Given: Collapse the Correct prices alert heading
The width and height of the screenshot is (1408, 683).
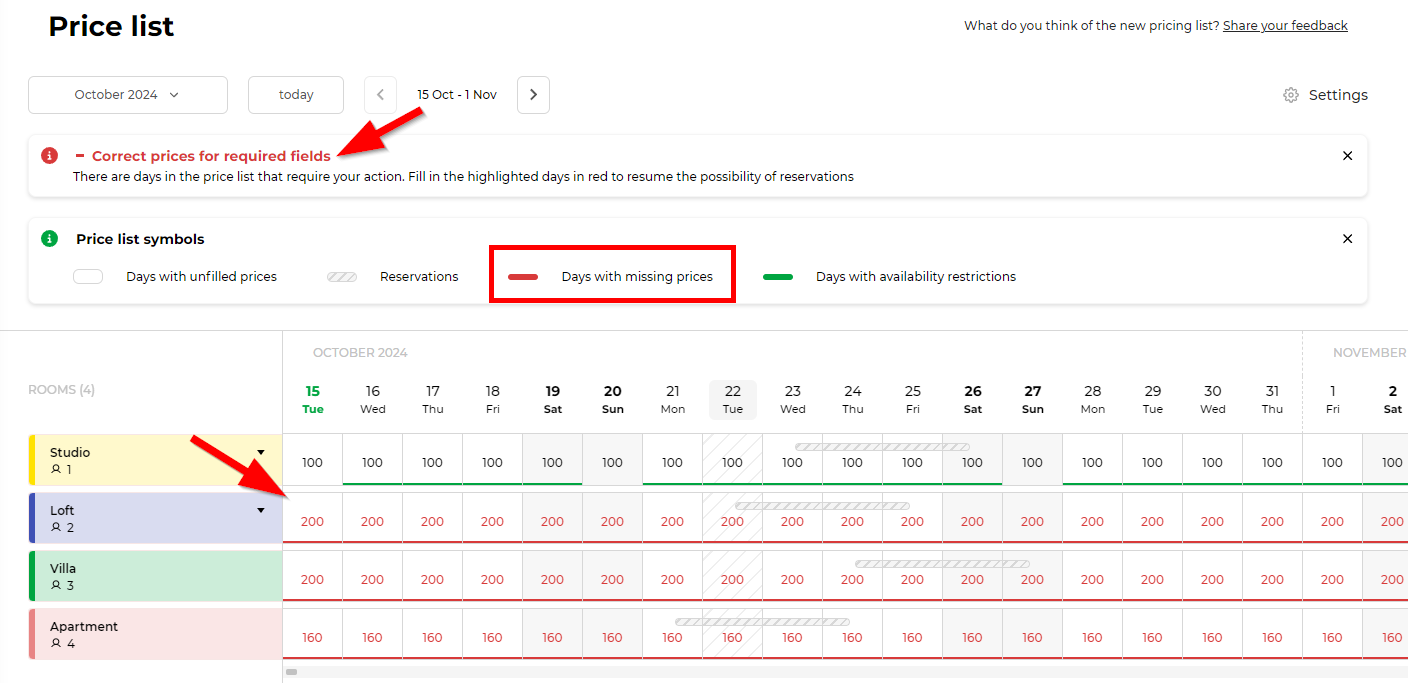Looking at the screenshot, I should pos(80,156).
